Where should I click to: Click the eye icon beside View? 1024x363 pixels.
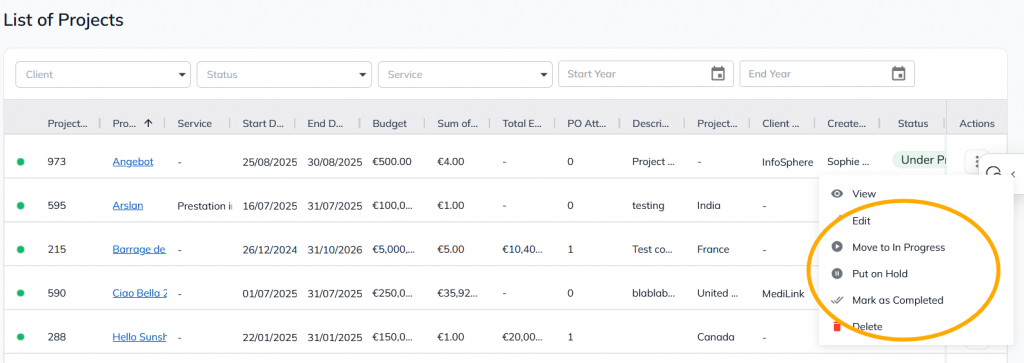click(837, 194)
